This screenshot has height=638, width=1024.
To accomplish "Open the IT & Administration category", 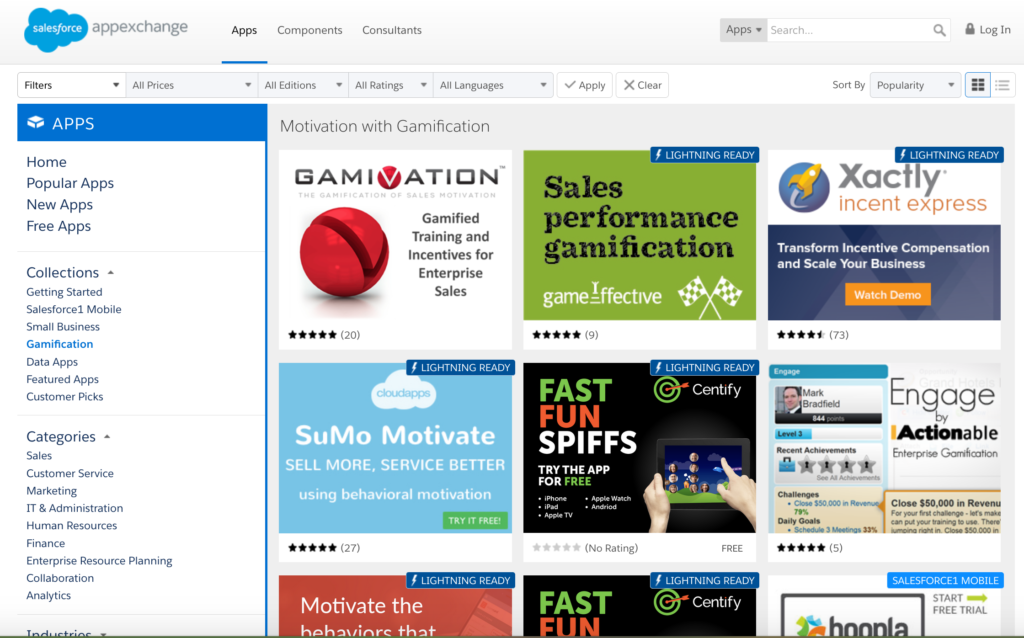I will point(74,508).
